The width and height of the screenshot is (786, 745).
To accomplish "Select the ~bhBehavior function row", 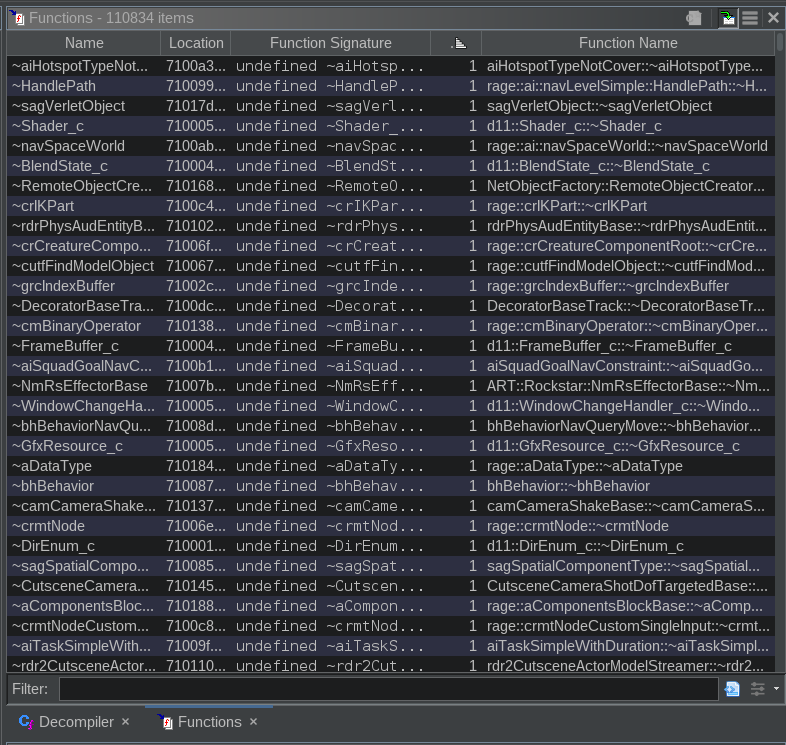I will coord(391,486).
